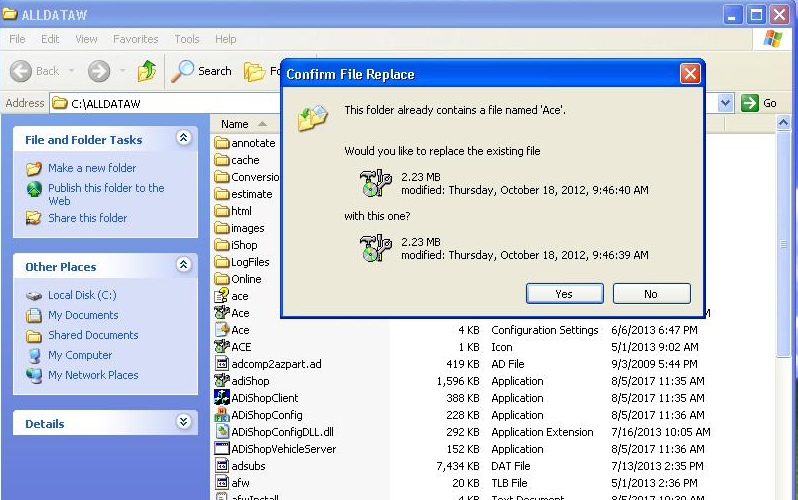Select the ACE icon file
798x500 pixels.
point(222,347)
